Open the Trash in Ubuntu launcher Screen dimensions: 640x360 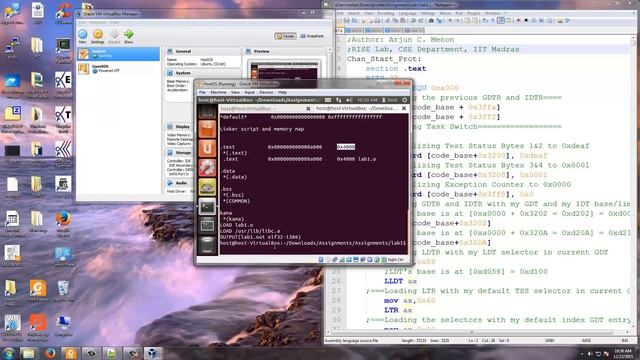coord(207,244)
